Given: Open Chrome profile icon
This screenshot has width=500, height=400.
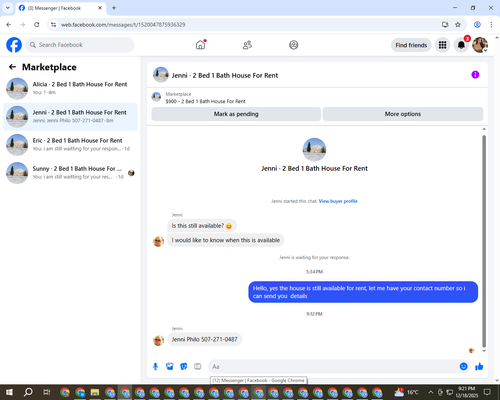Looking at the screenshot, I should (477, 25).
